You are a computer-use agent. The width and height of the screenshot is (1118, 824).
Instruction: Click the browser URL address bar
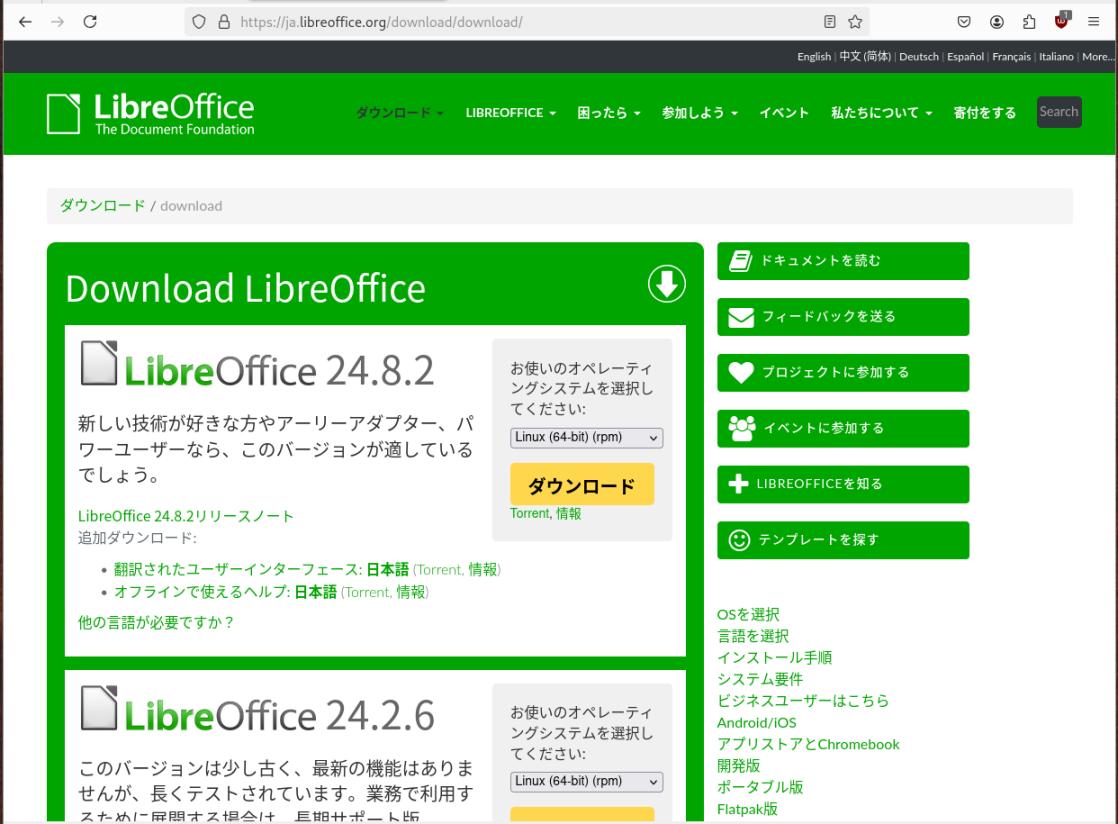(526, 22)
